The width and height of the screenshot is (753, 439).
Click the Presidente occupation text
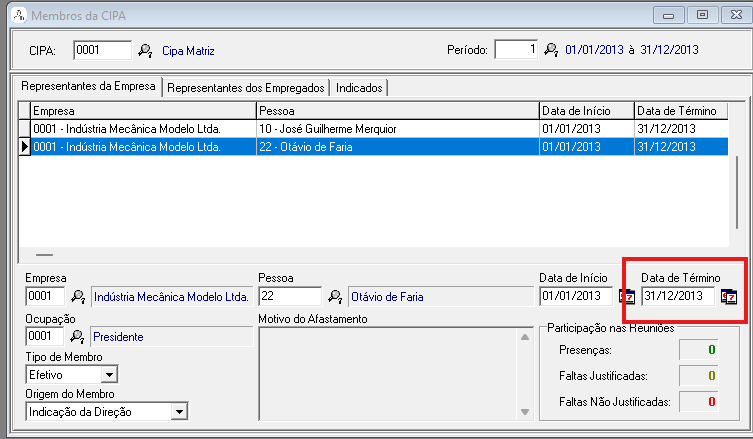coord(118,337)
